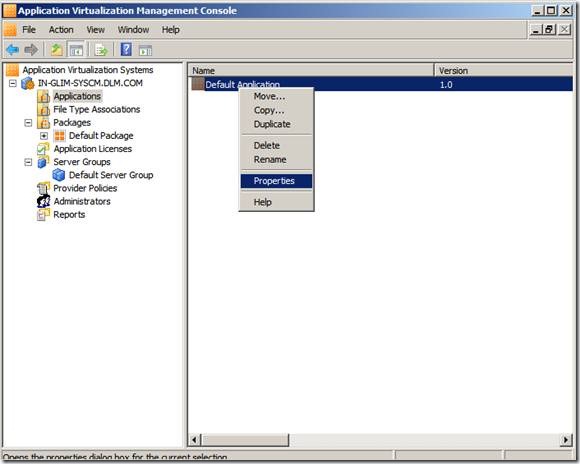The width and height of the screenshot is (580, 464).
Task: Click the Default Application row icon
Action: (198, 84)
